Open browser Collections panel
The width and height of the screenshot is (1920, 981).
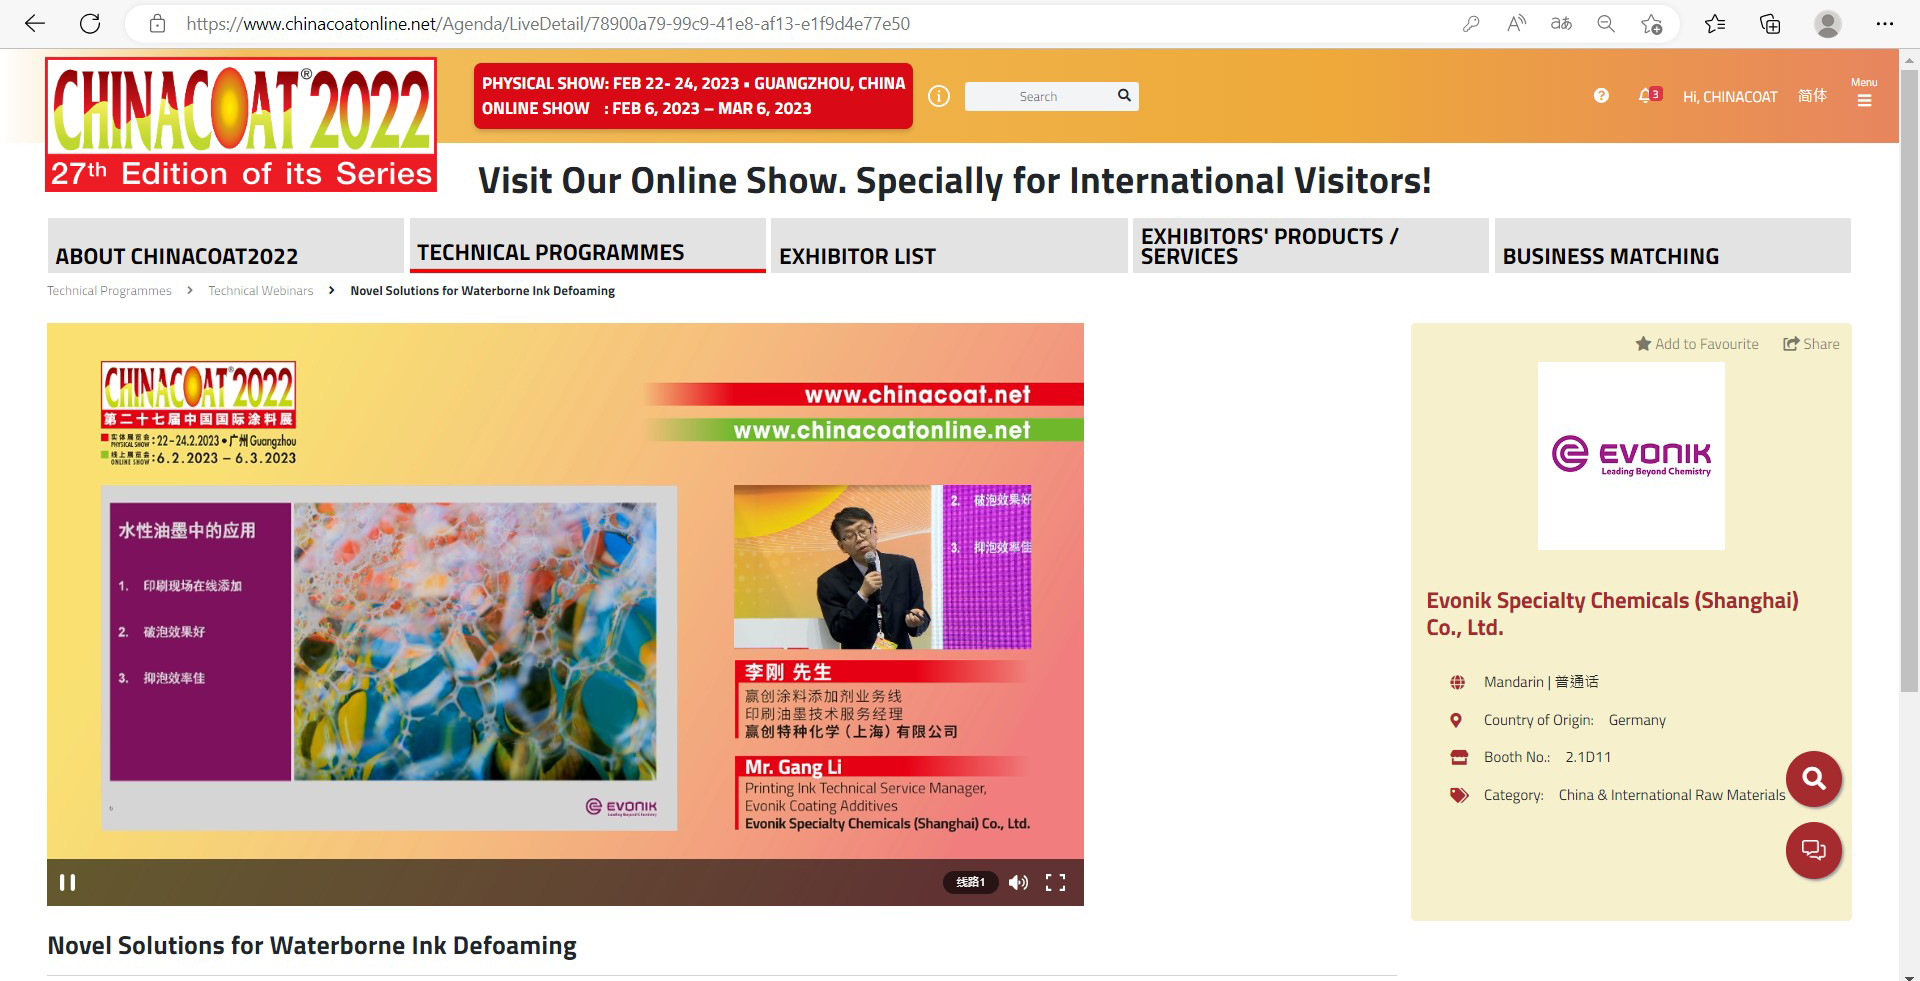pyautogui.click(x=1770, y=24)
